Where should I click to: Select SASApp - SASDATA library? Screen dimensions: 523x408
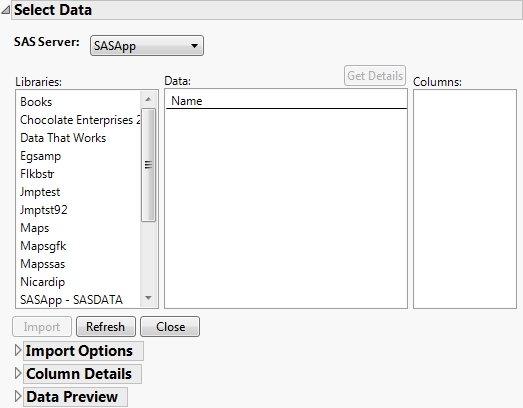(71, 300)
